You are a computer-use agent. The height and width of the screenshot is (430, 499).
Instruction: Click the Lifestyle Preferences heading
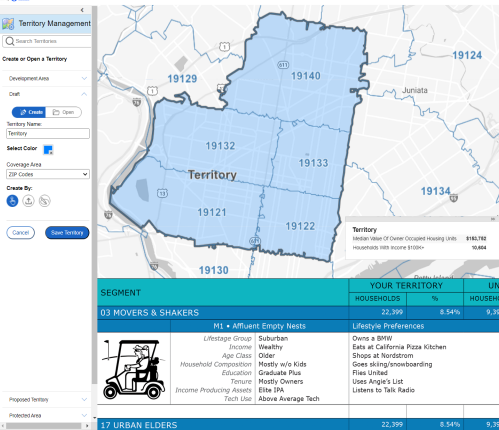pos(388,326)
